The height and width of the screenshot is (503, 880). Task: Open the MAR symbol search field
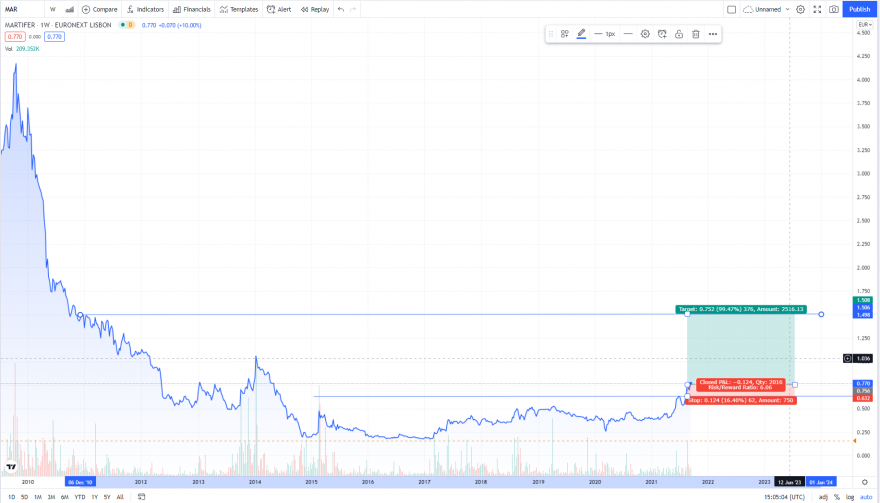[x=11, y=9]
